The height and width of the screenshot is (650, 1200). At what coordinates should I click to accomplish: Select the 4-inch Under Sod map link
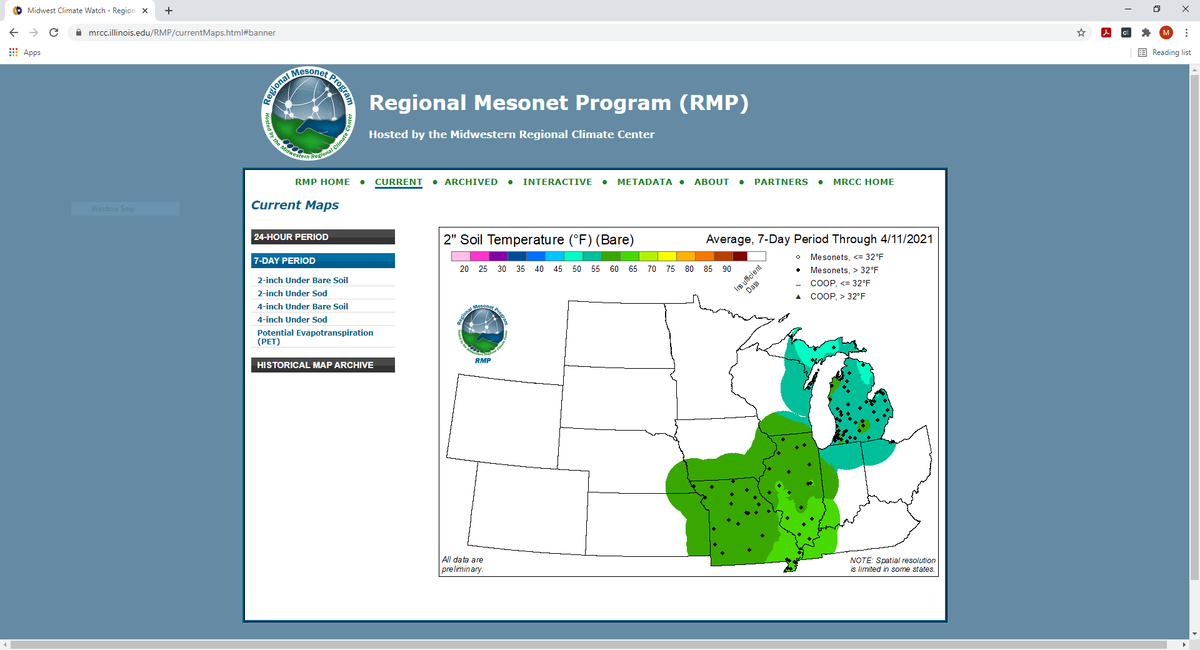pyautogui.click(x=292, y=320)
